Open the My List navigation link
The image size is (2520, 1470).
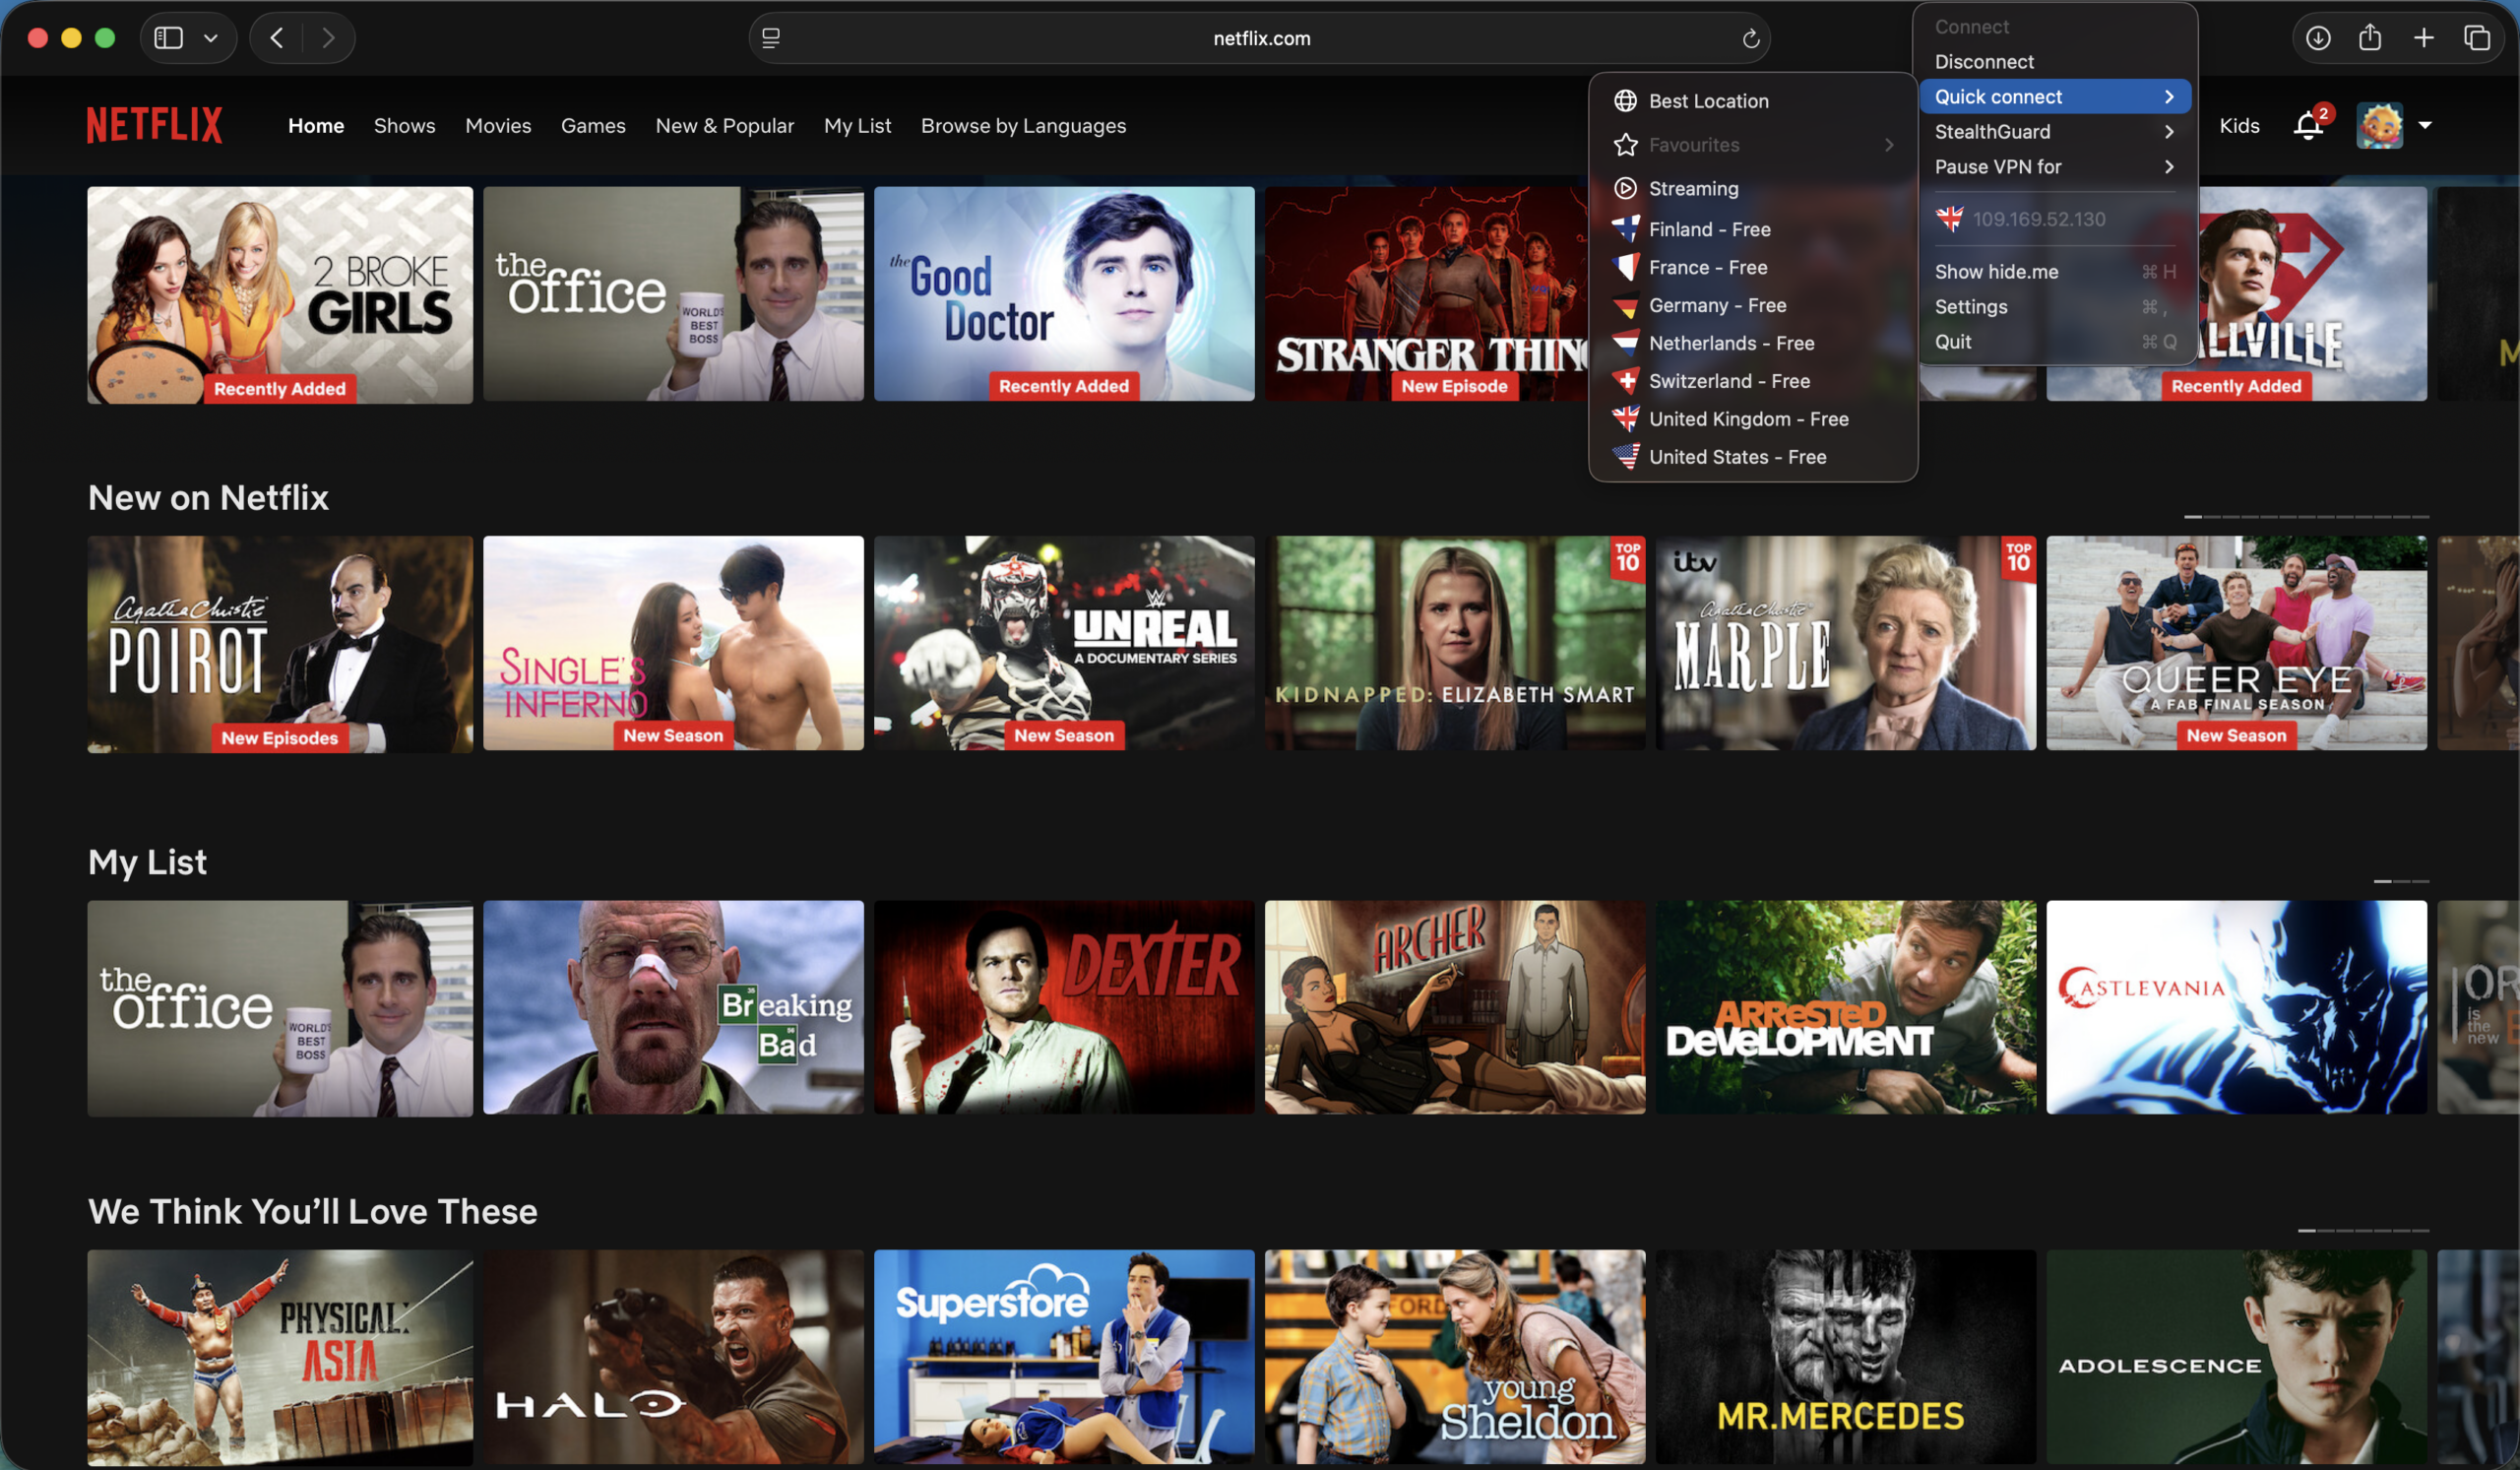857,126
